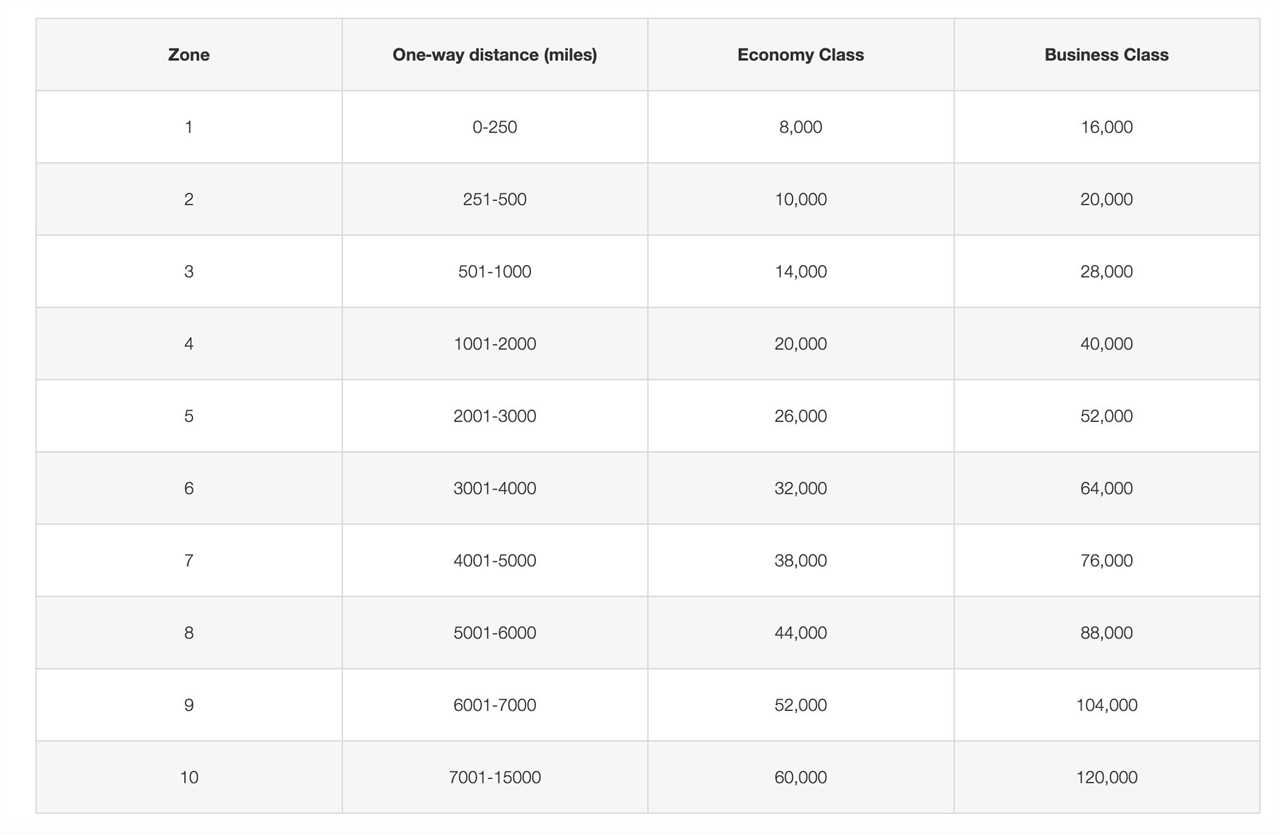This screenshot has width=1280, height=834.
Task: Select the 3001-4000 distance cell
Action: point(495,488)
